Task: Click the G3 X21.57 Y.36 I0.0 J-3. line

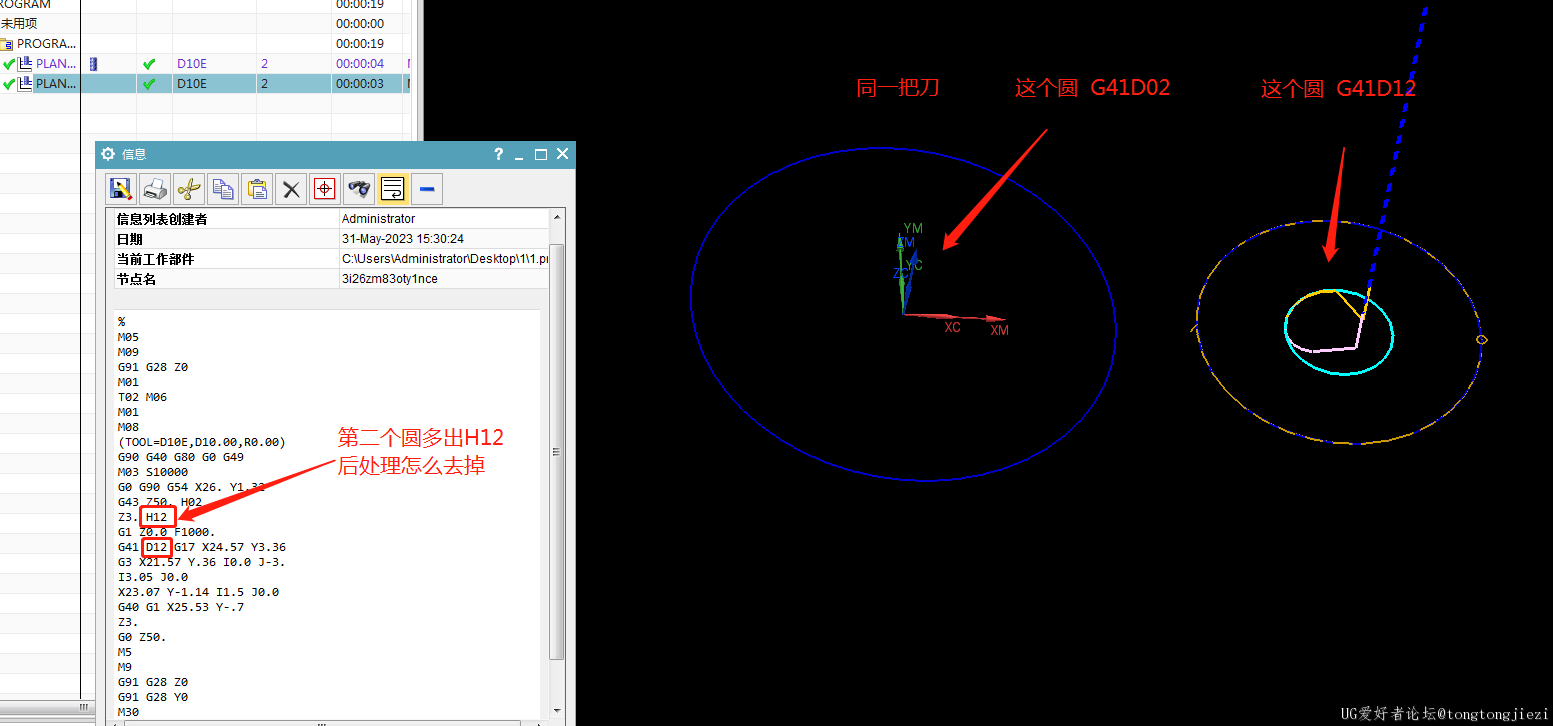Action: point(201,562)
